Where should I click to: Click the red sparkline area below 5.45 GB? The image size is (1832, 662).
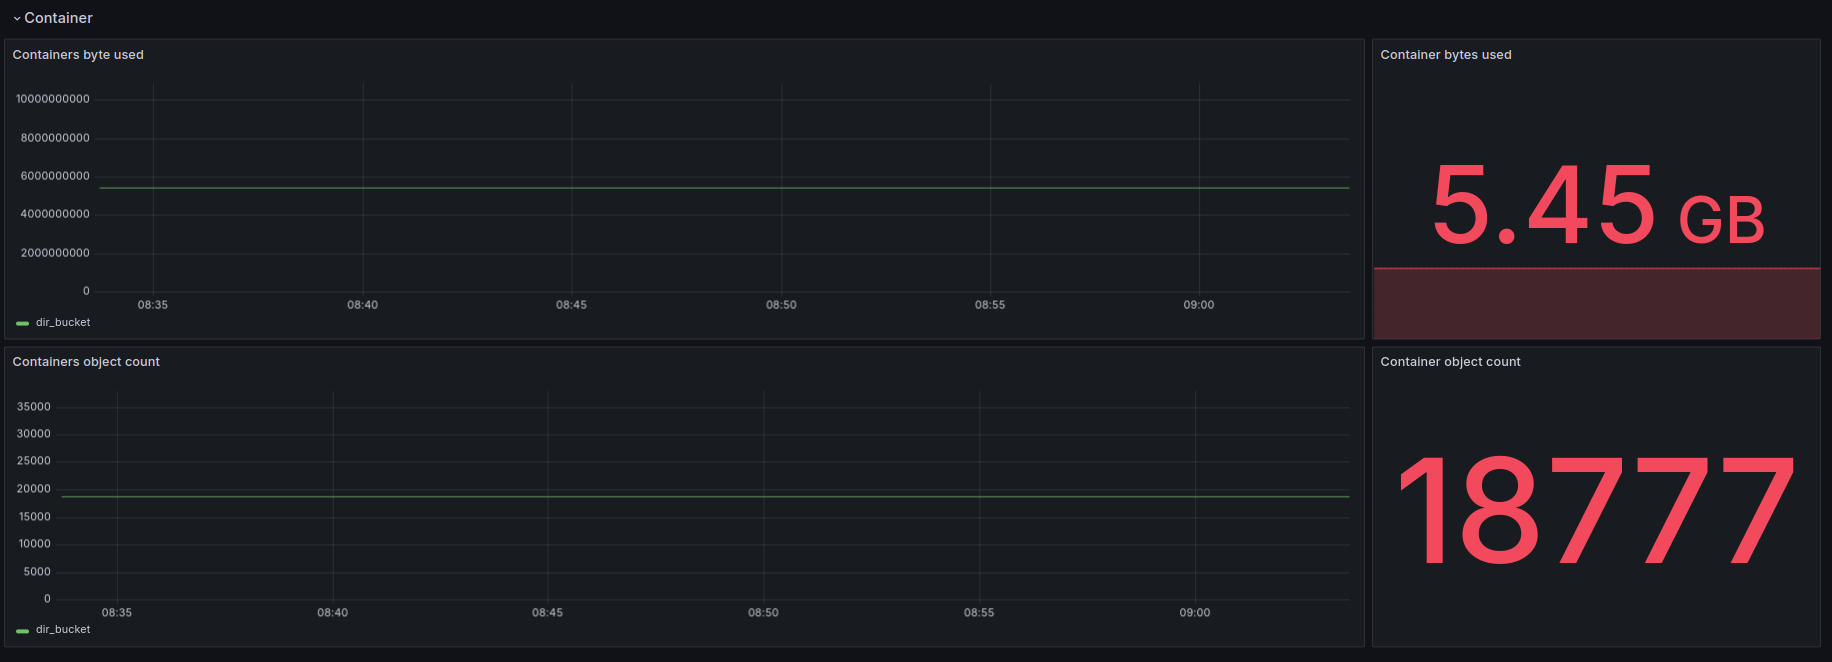(x=1596, y=304)
